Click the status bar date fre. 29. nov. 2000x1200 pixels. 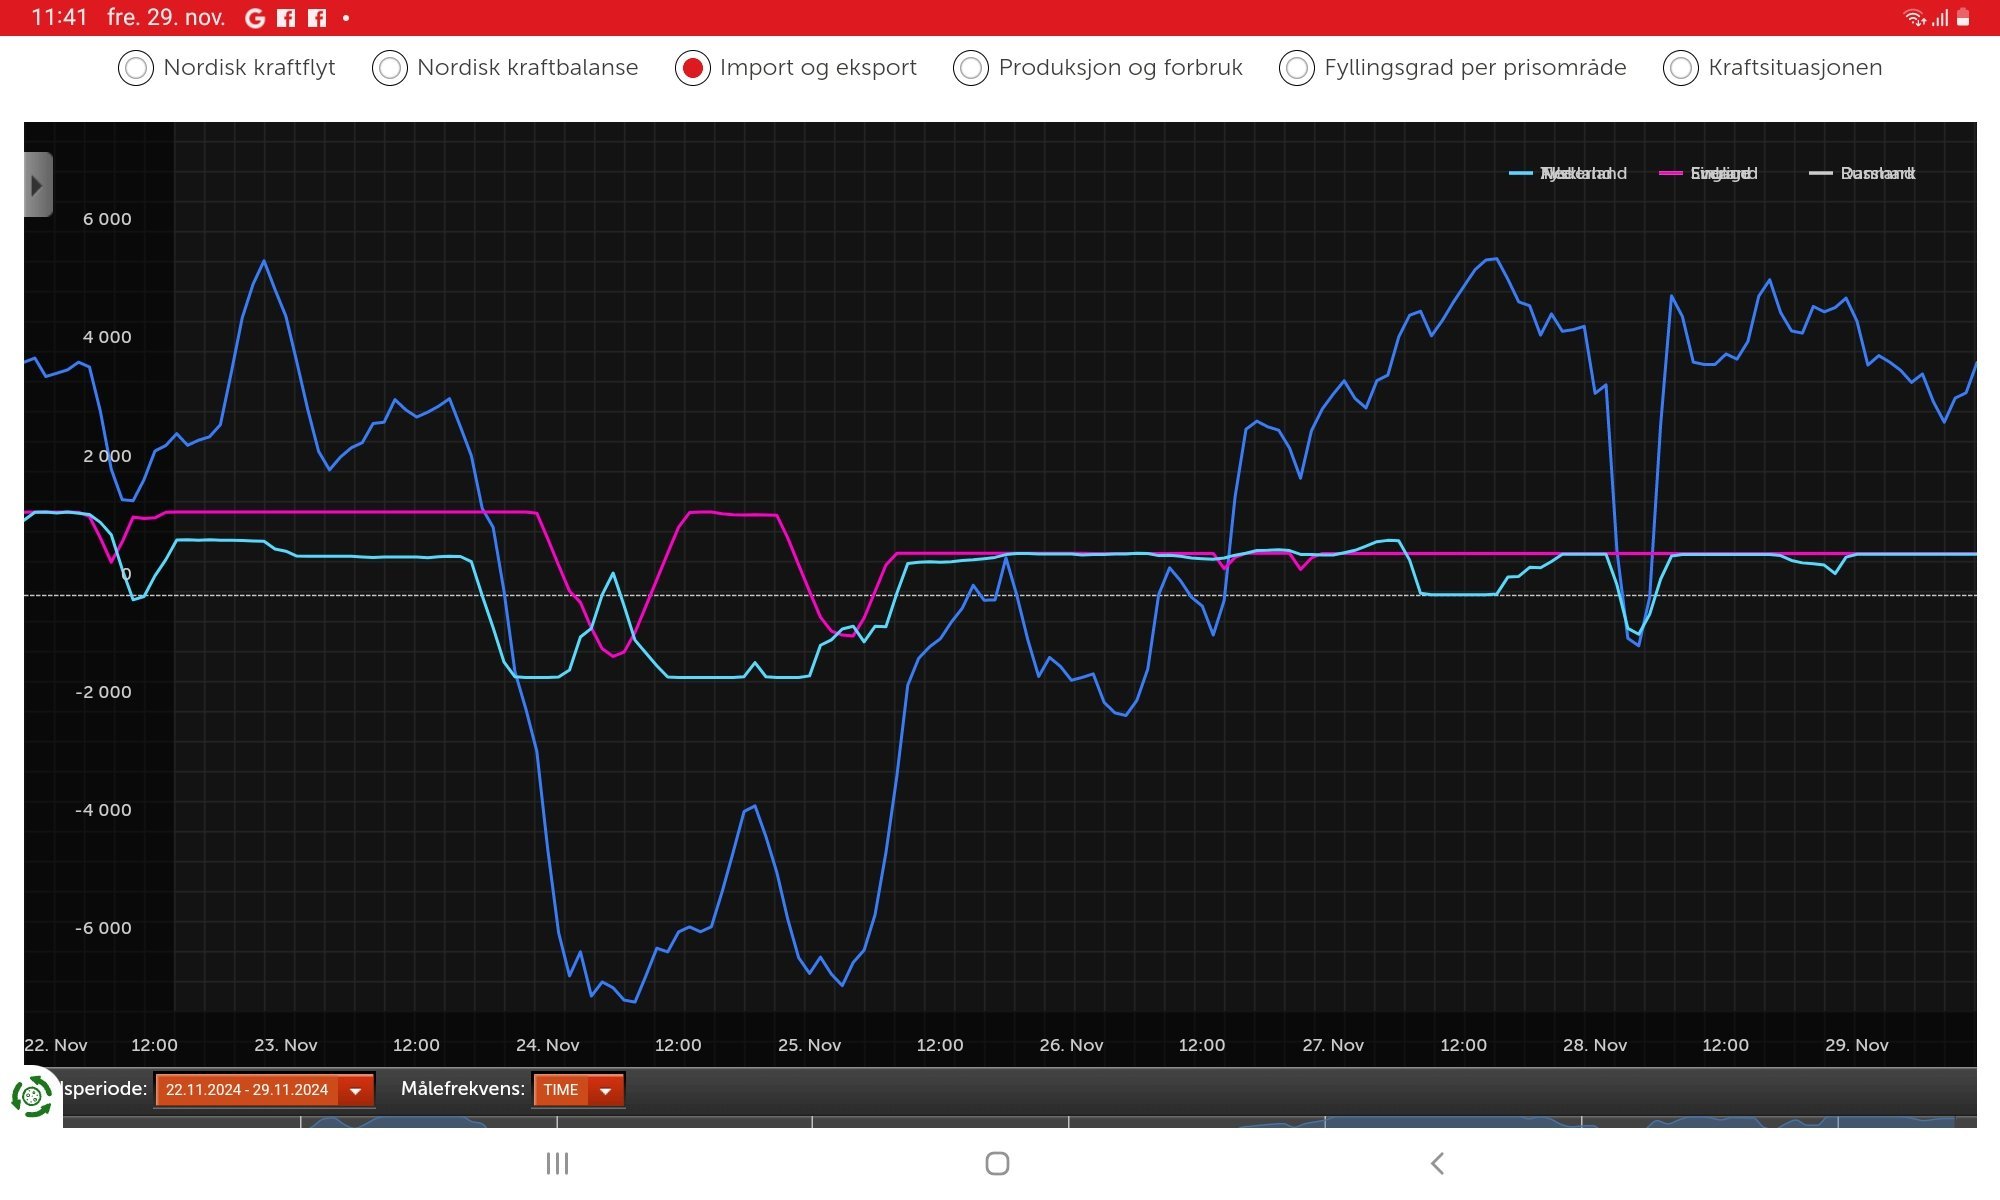tap(166, 18)
